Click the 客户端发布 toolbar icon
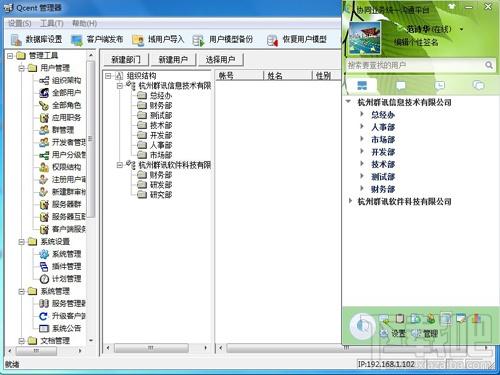This screenshot has height=375, width=500. 77,40
